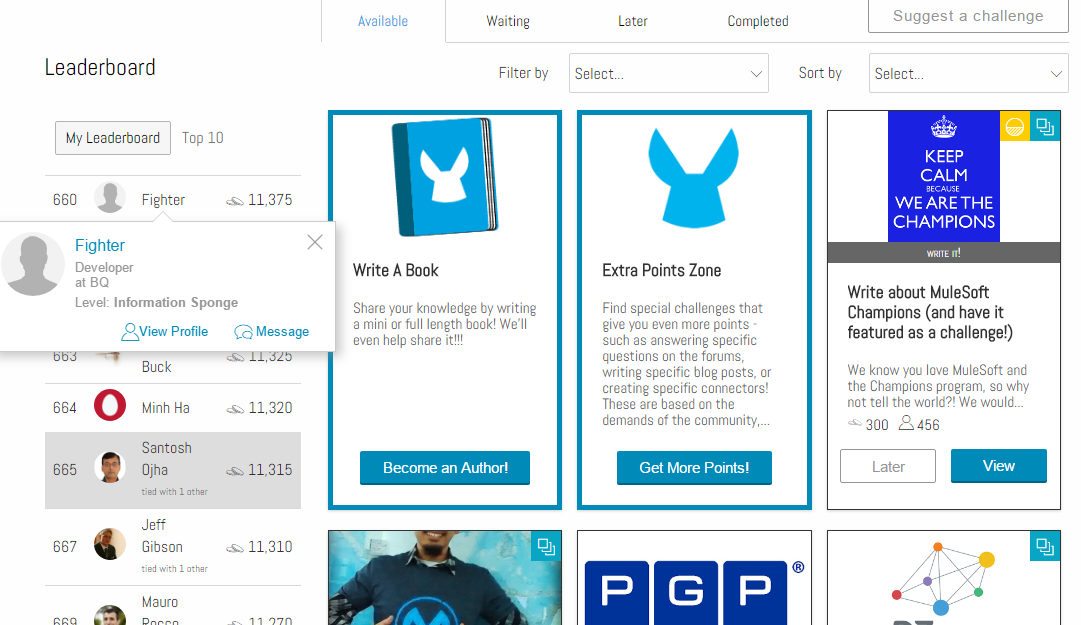1081x625 pixels.
Task: Click Minh Ha's red circle avatar
Action: point(110,405)
